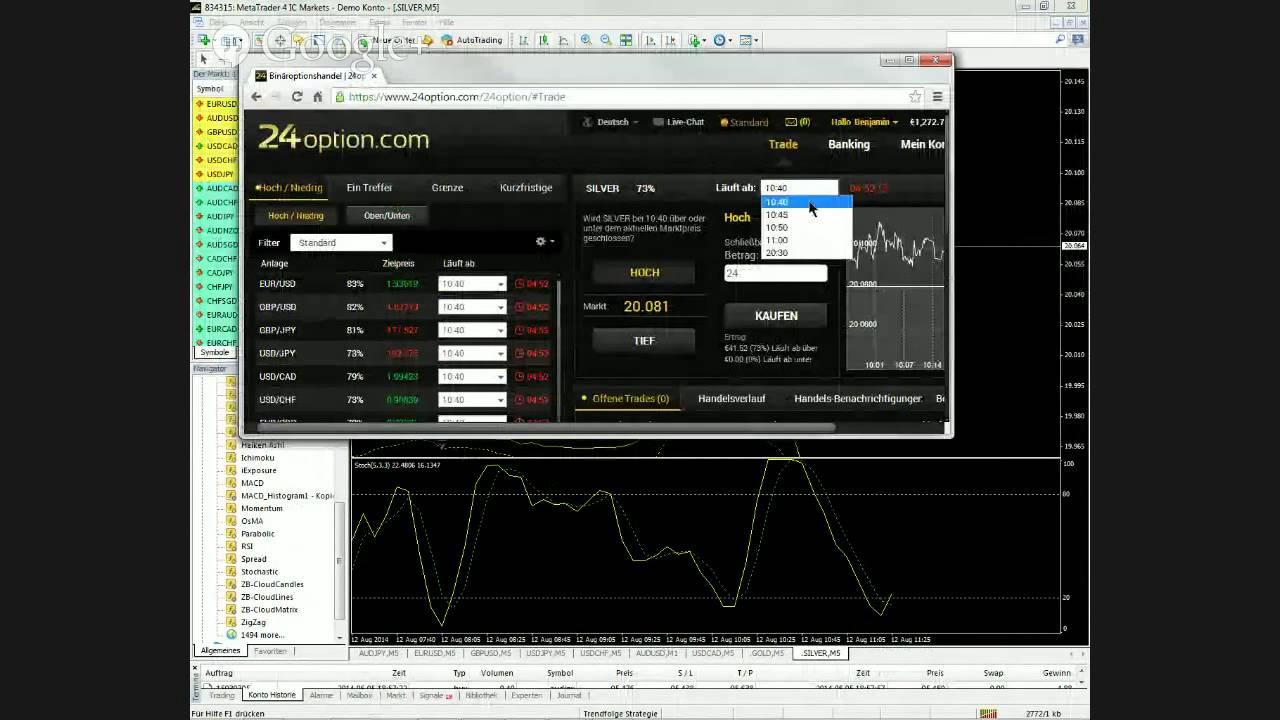
Task: Switch chart to line chart type
Action: coord(564,41)
